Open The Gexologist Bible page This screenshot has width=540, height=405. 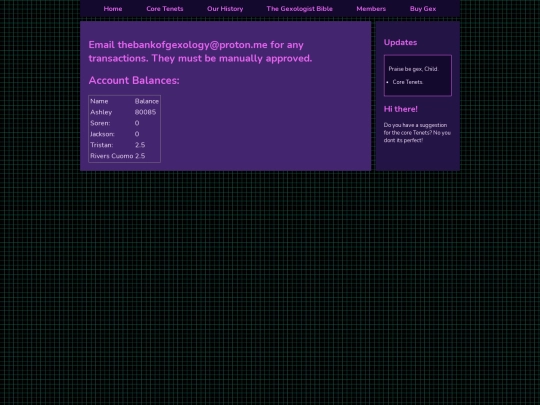pos(299,9)
